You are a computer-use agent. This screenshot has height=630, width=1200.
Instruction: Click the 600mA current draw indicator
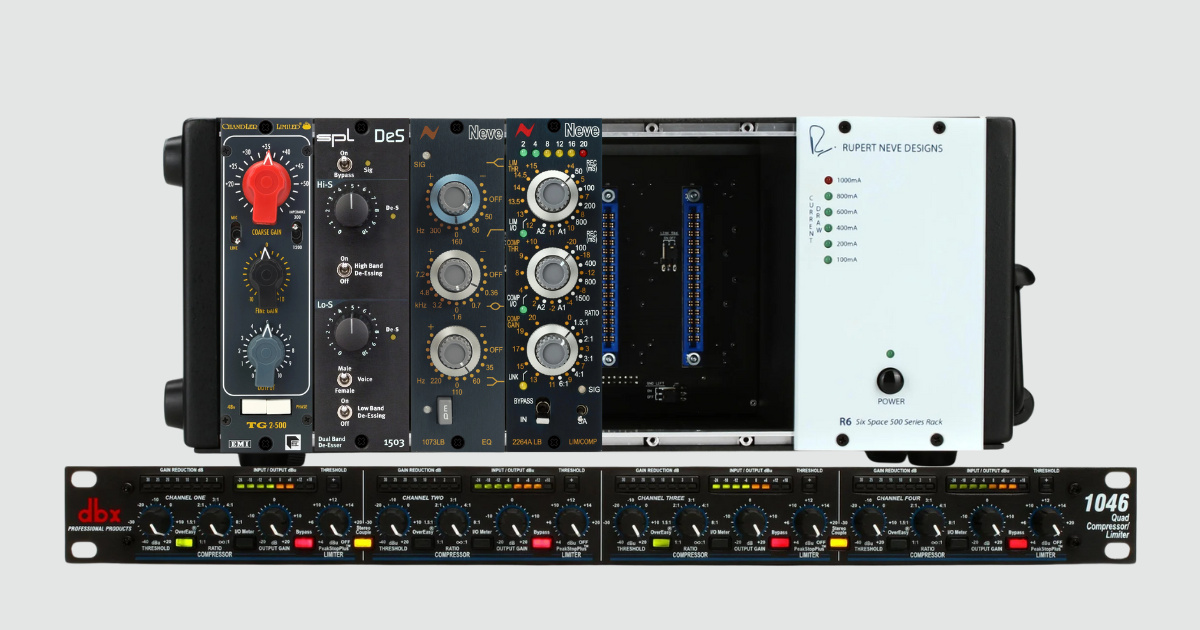coord(829,212)
